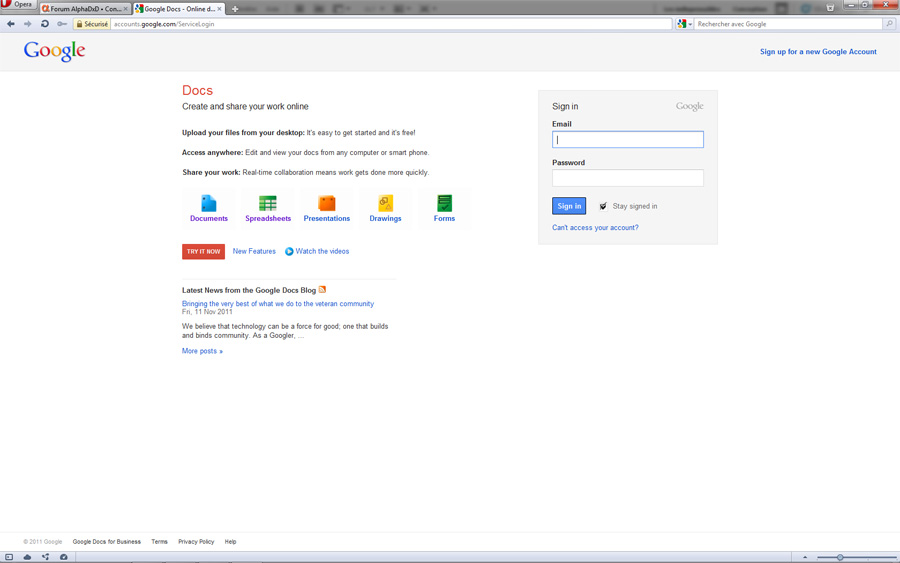Open the closed tabs trash icon
Image resolution: width=900 pixels, height=563 pixels.
(830, 7)
